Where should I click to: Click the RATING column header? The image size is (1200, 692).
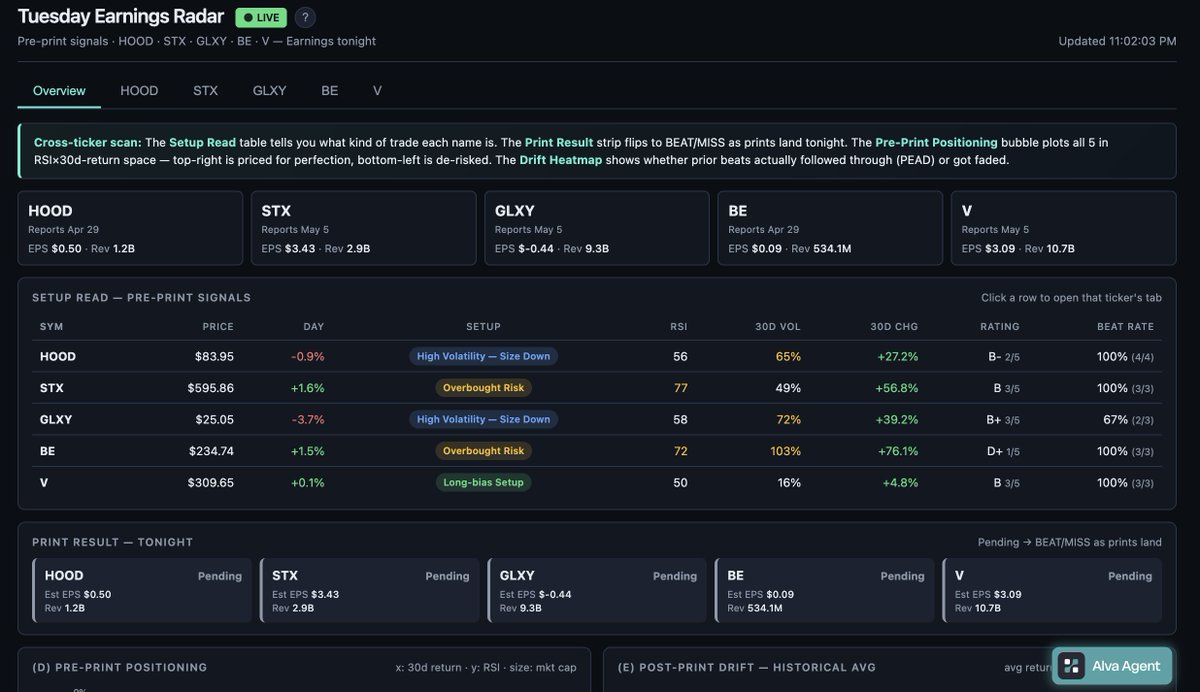[x=1000, y=326]
